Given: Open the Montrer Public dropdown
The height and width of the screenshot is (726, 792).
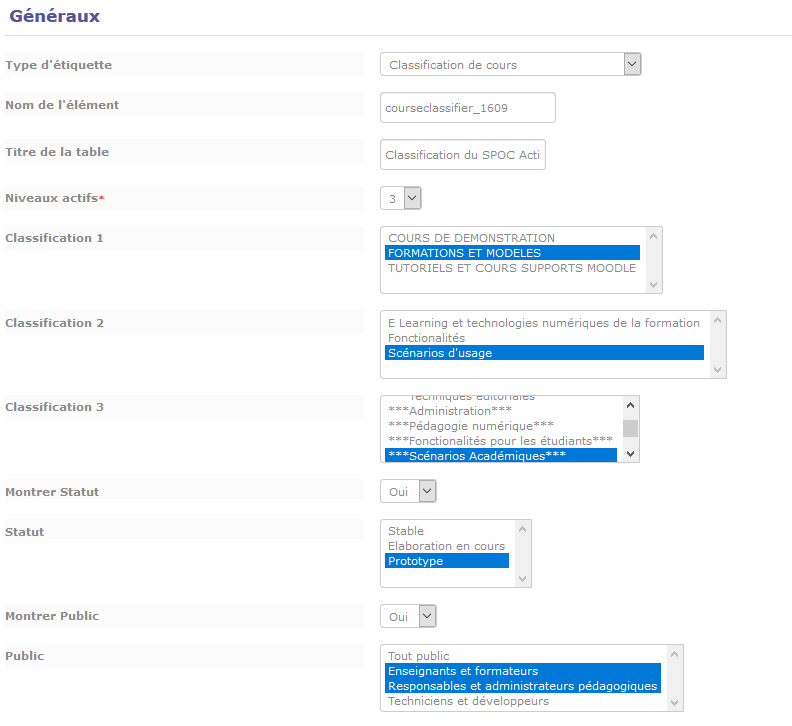Looking at the screenshot, I should [408, 616].
